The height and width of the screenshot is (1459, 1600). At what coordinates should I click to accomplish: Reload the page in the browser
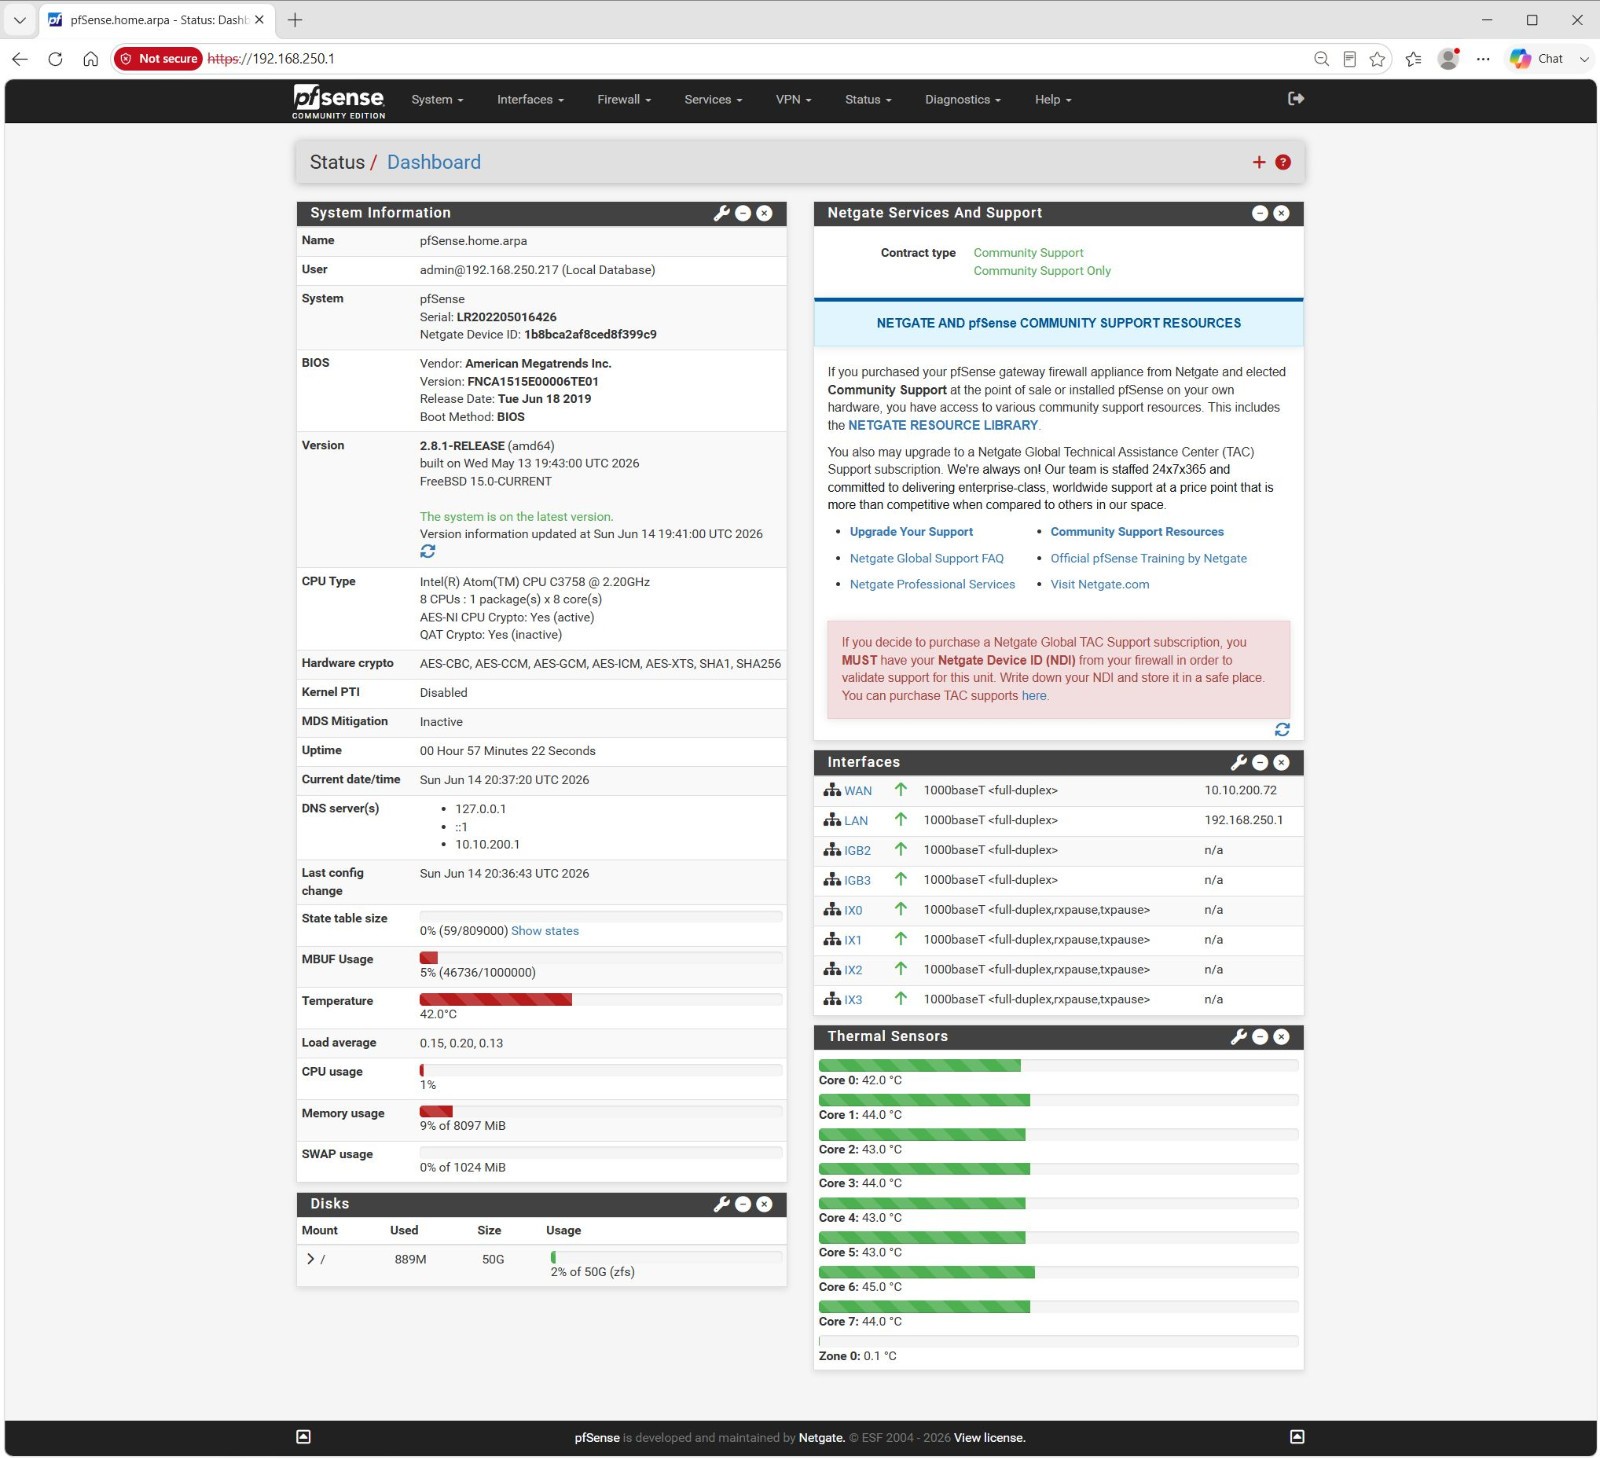point(55,59)
